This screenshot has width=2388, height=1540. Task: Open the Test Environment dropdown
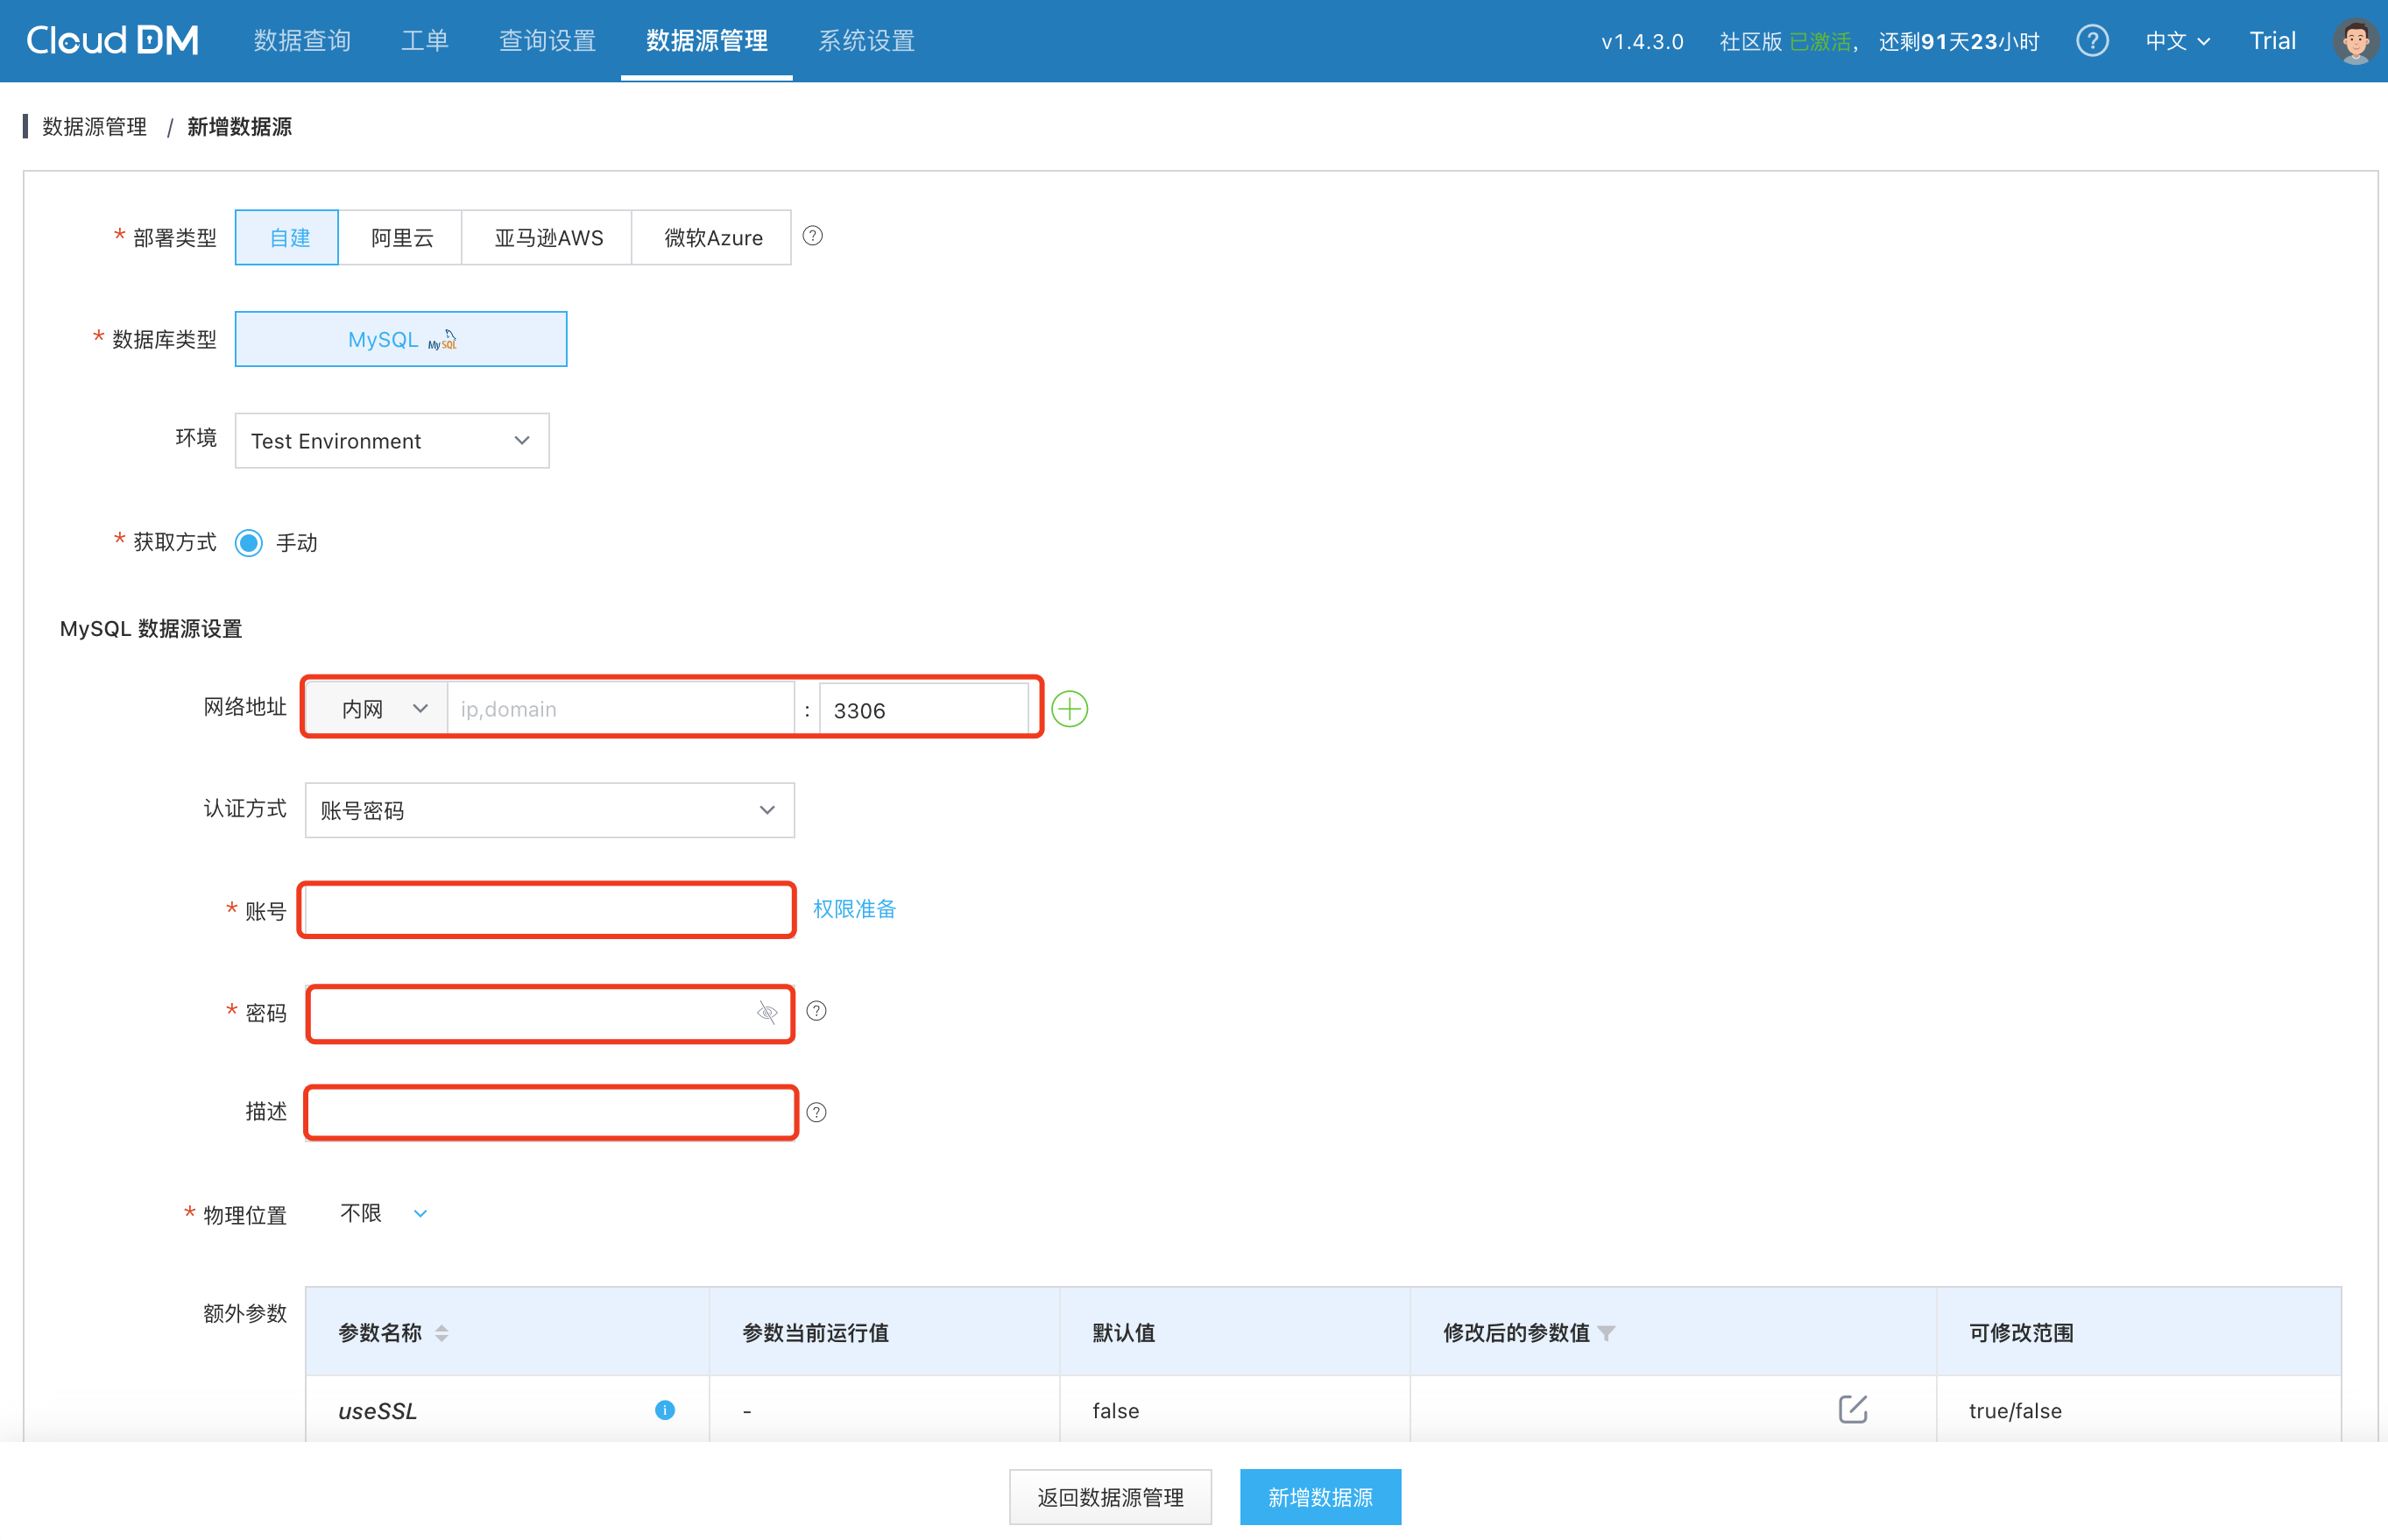pyautogui.click(x=391, y=441)
